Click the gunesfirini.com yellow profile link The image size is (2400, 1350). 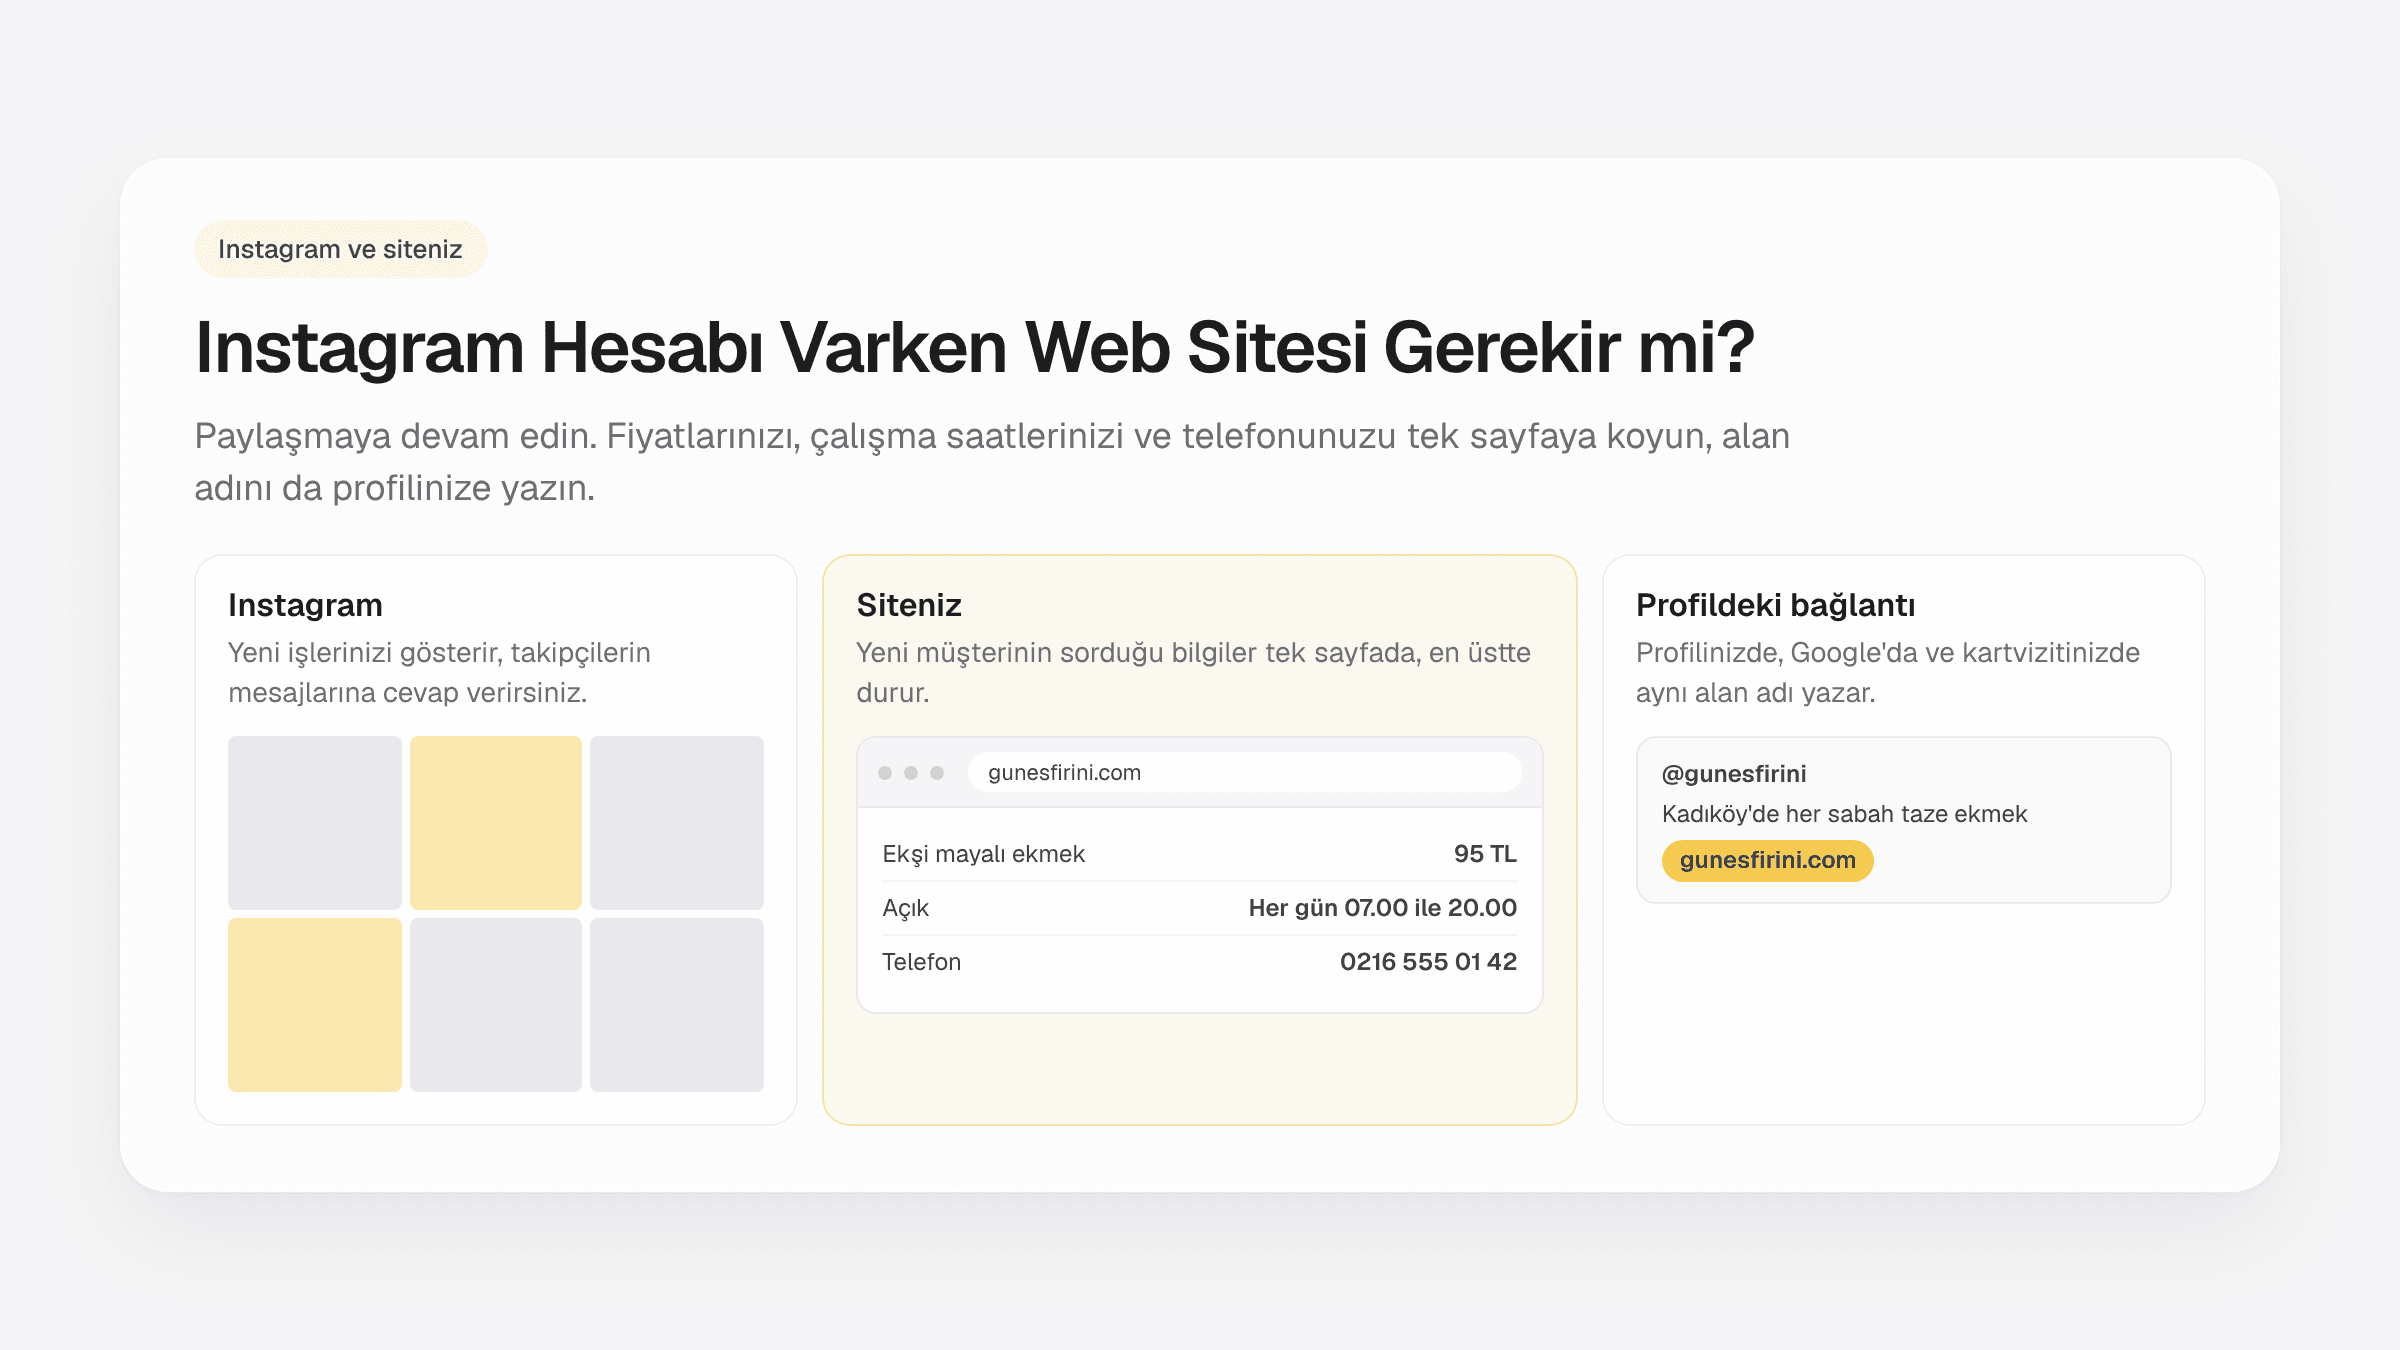coord(1767,860)
